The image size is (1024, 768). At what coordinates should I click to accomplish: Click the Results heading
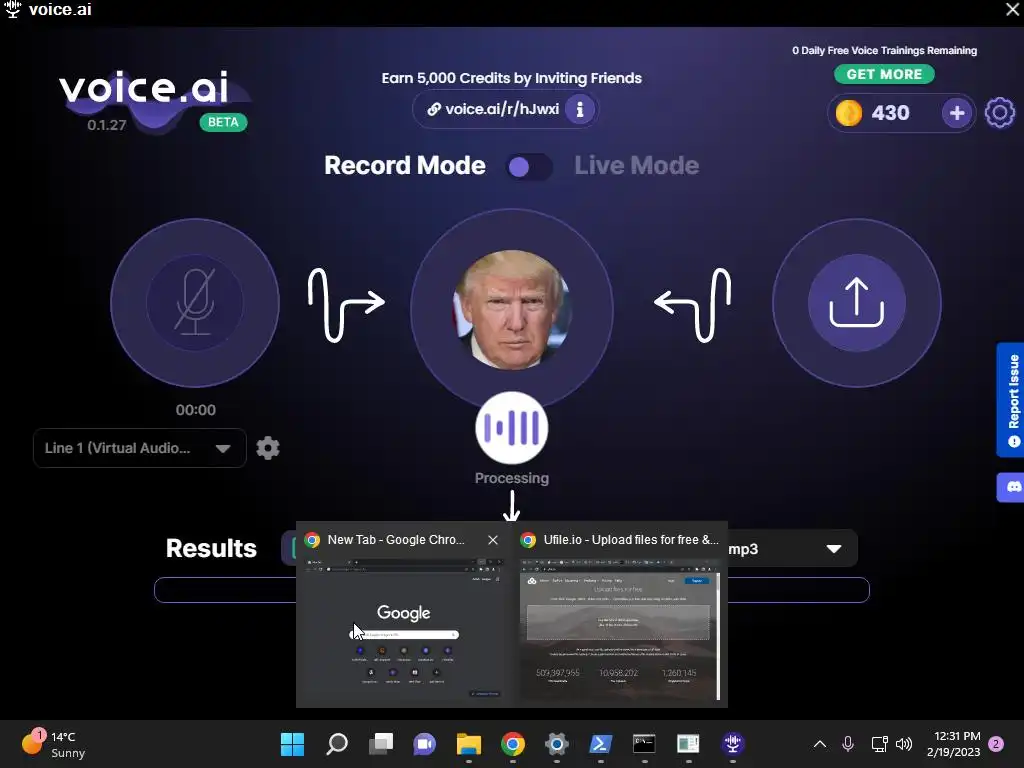tap(211, 549)
